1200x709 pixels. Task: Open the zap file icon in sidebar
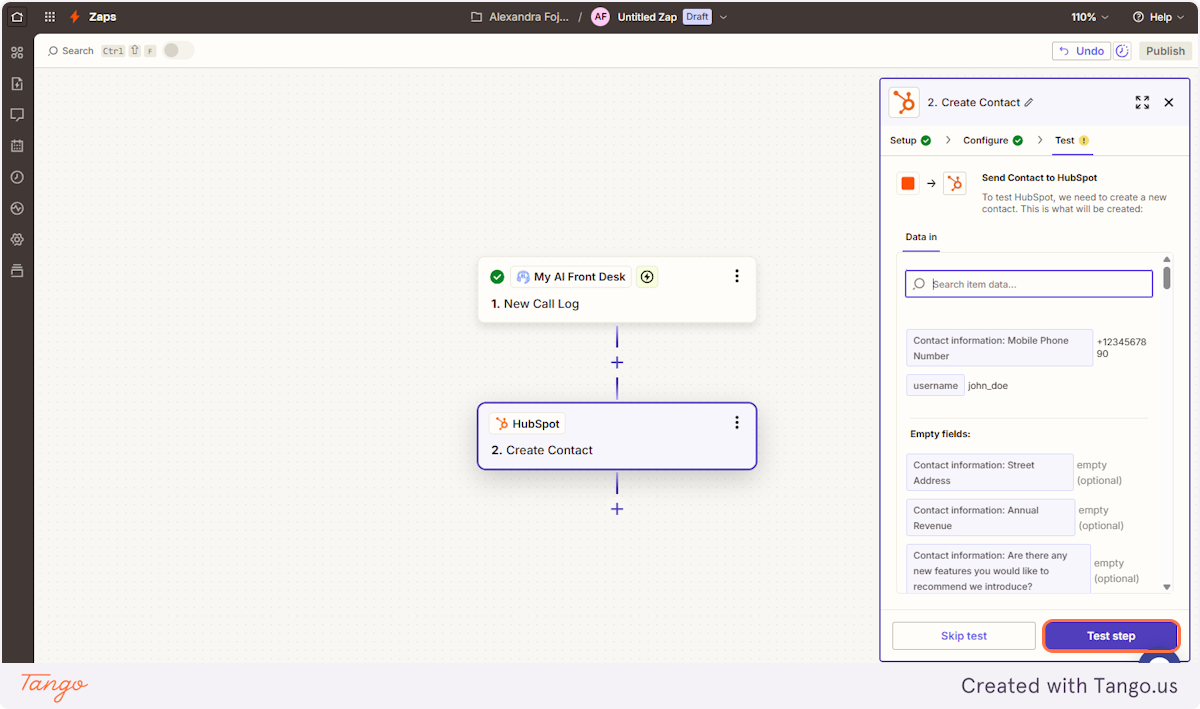pyautogui.click(x=17, y=83)
